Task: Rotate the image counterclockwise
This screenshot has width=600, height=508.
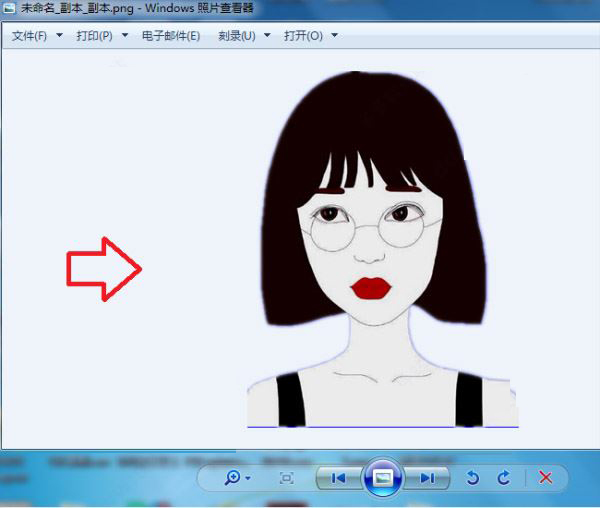Action: pyautogui.click(x=473, y=478)
